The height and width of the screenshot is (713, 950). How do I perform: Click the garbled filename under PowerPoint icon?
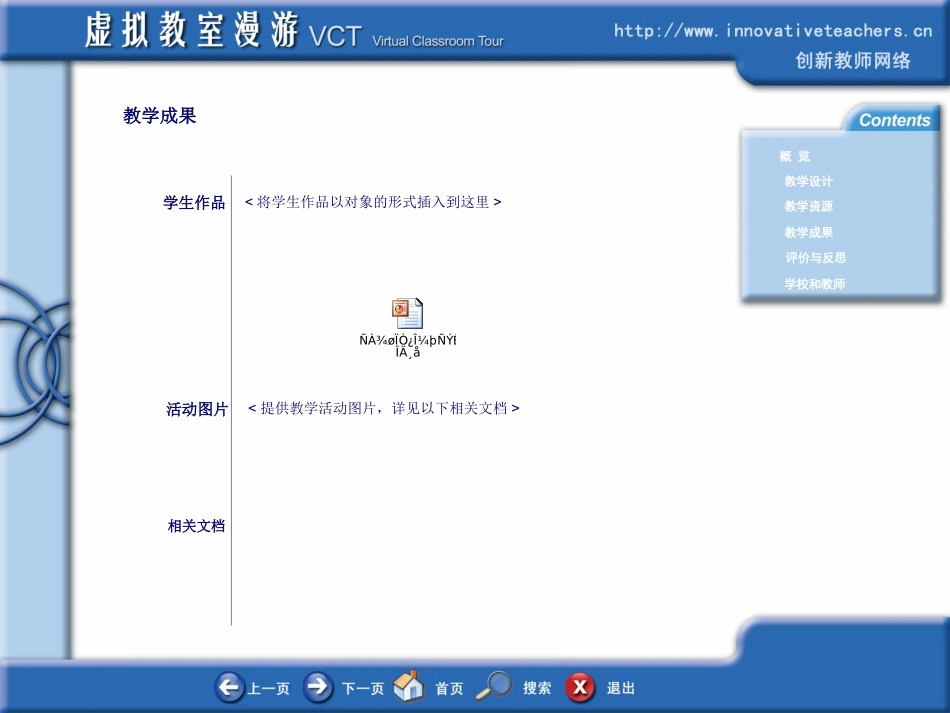point(408,346)
